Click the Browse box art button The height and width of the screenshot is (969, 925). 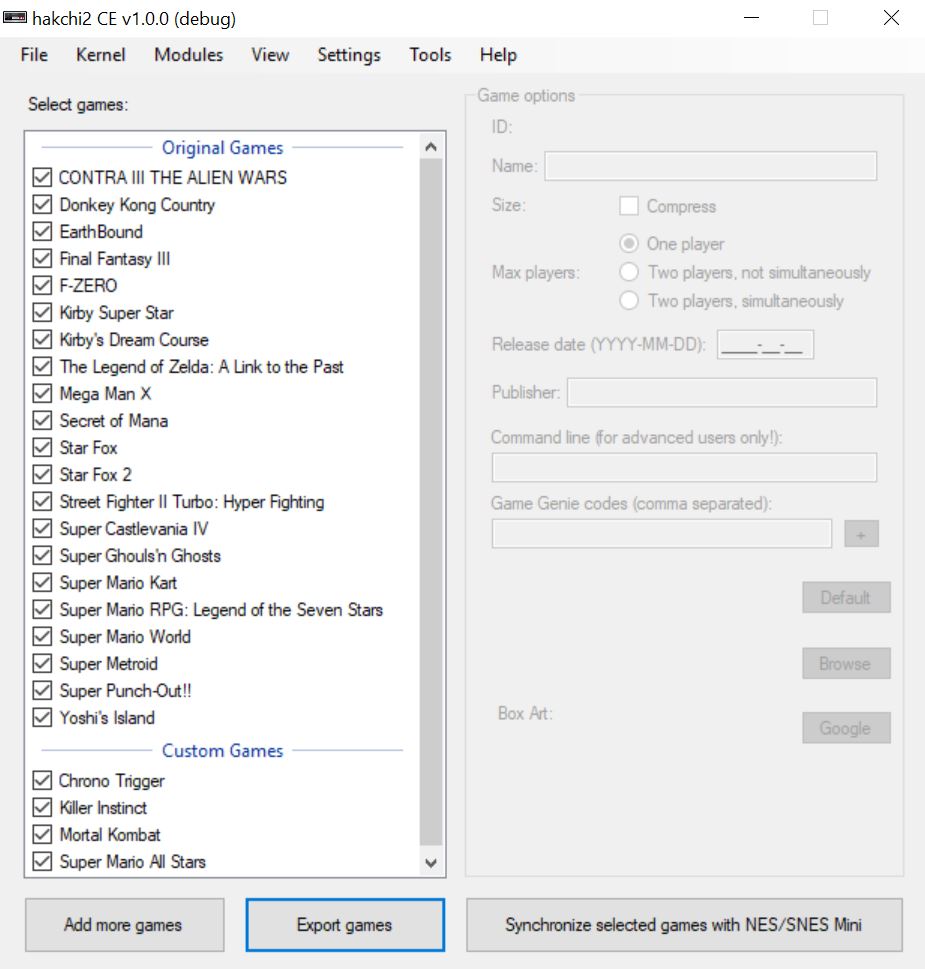pos(846,663)
